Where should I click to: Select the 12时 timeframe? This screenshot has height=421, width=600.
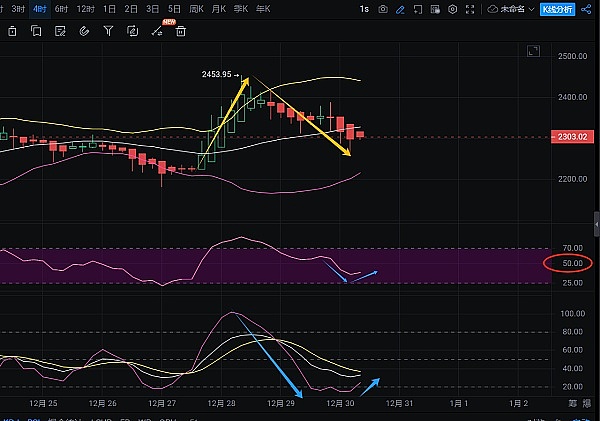point(85,9)
